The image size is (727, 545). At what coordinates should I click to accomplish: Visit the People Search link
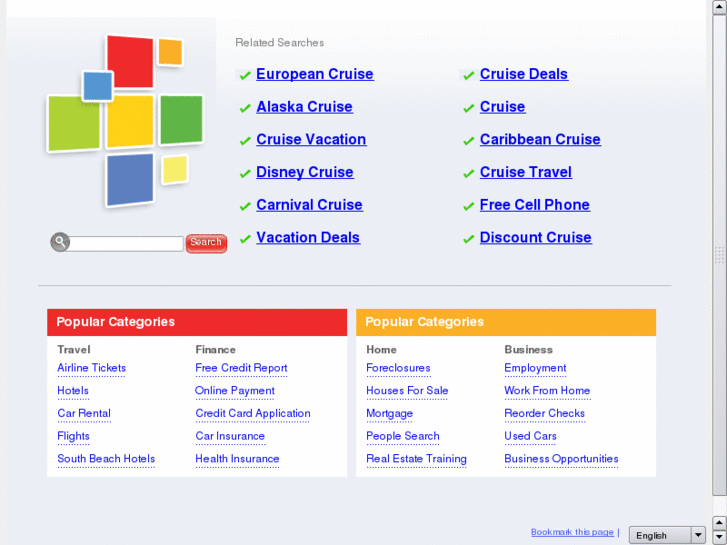tap(403, 436)
